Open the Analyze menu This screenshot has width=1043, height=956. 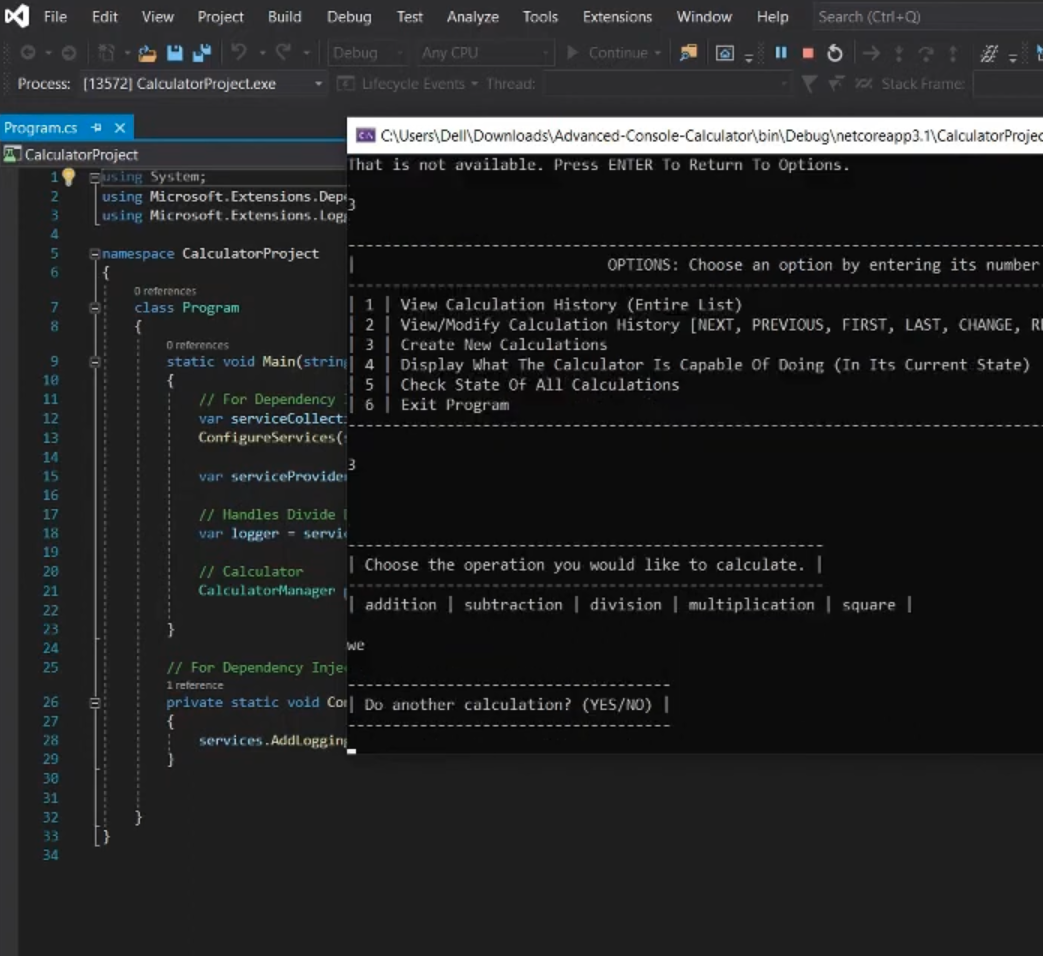point(473,17)
